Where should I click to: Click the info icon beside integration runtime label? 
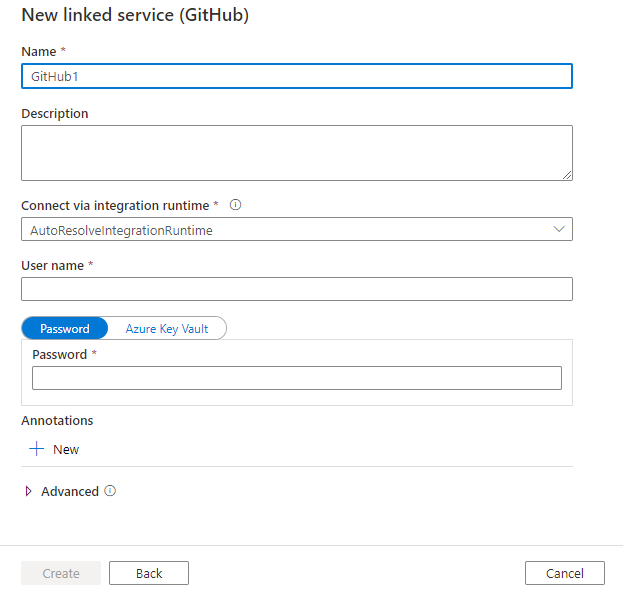(x=236, y=205)
